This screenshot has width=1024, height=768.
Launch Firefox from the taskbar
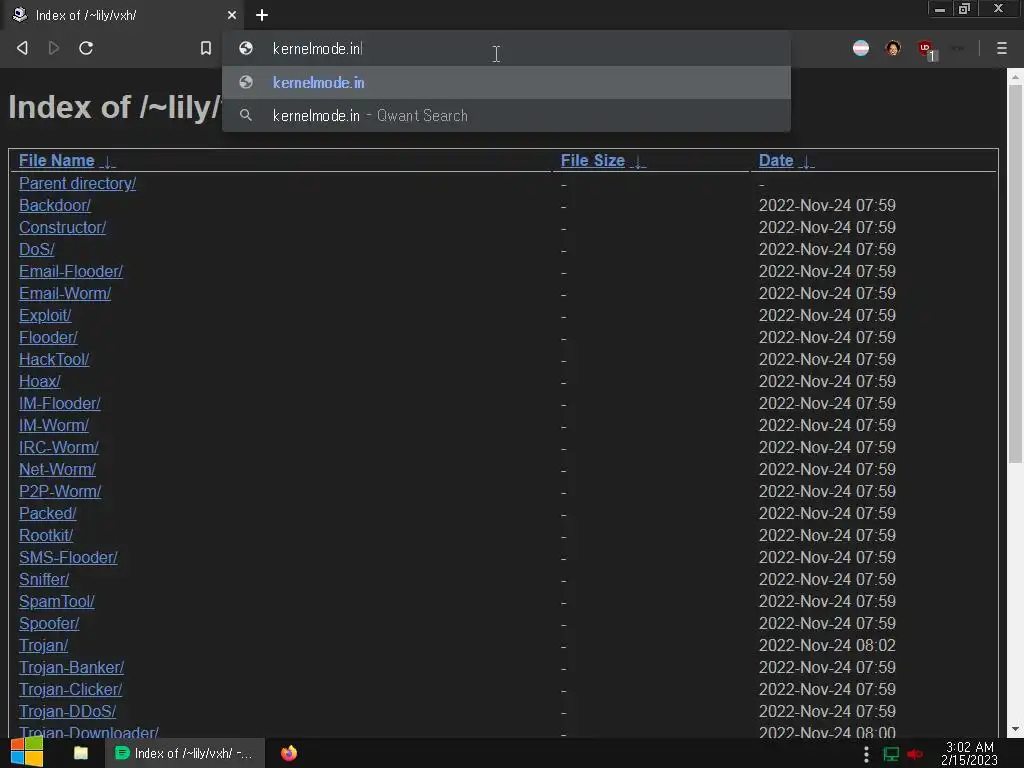[289, 753]
